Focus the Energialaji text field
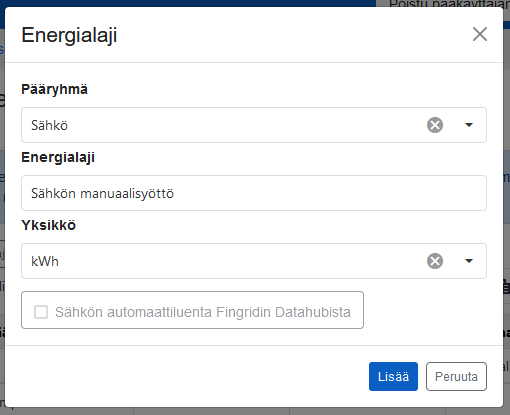Viewport: 510px width, 415px height. (254, 193)
